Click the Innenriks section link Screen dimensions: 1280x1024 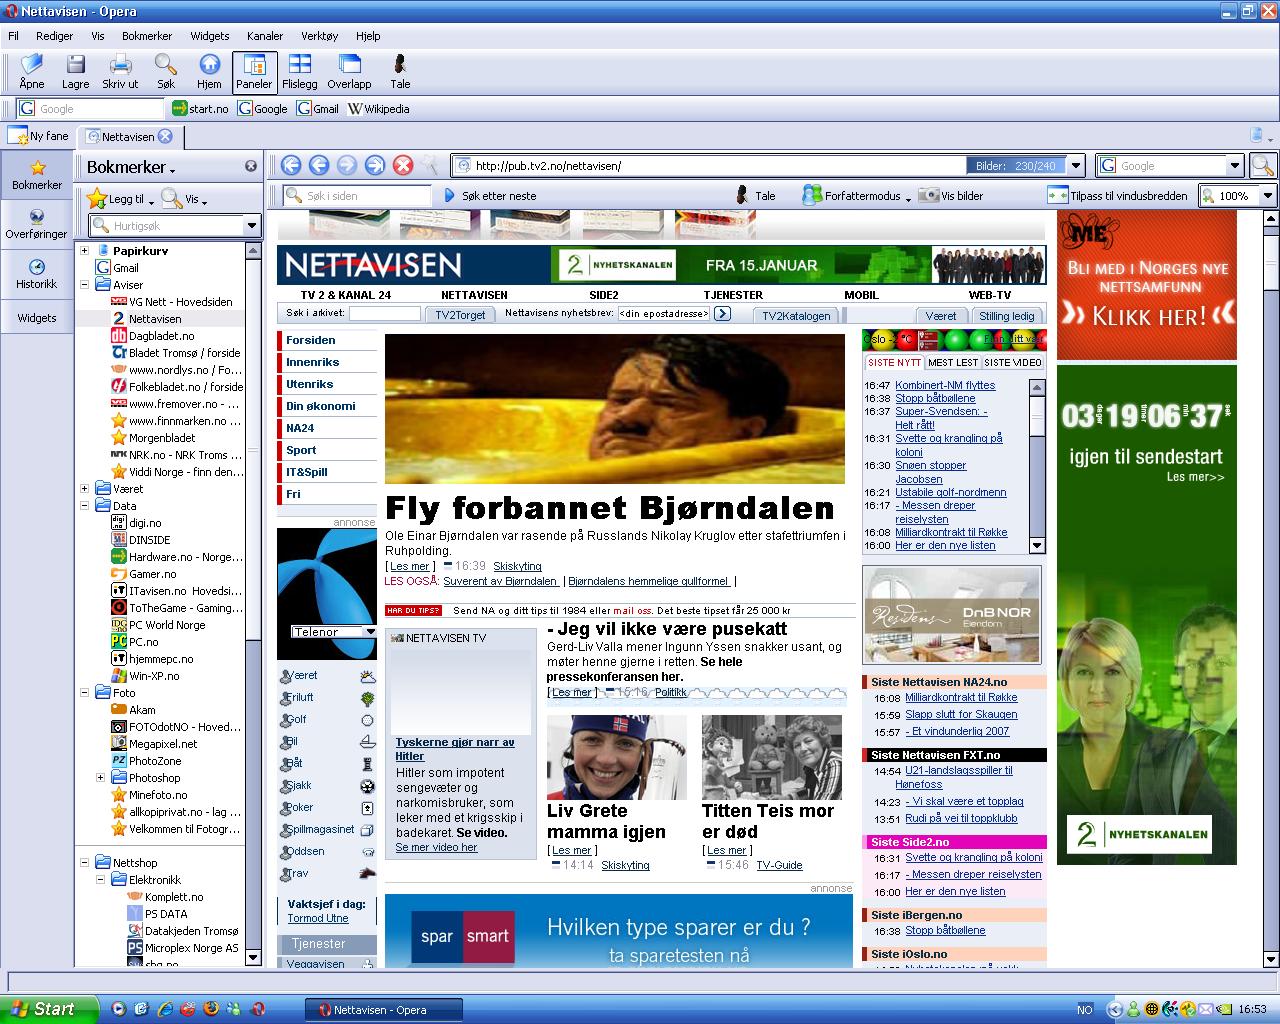(312, 362)
